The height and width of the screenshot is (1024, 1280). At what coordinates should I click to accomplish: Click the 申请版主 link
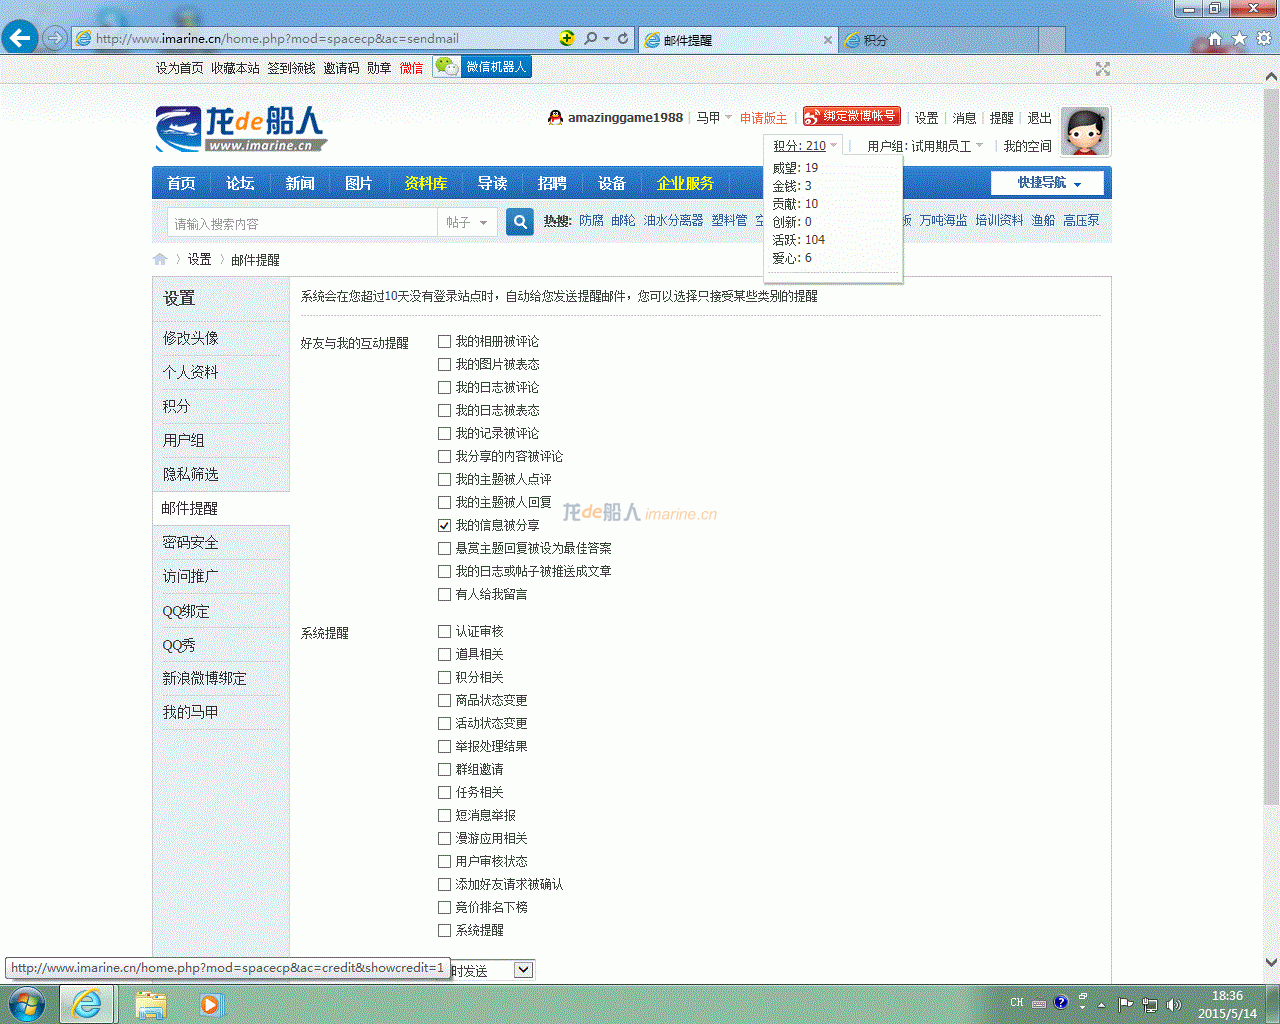coord(763,118)
